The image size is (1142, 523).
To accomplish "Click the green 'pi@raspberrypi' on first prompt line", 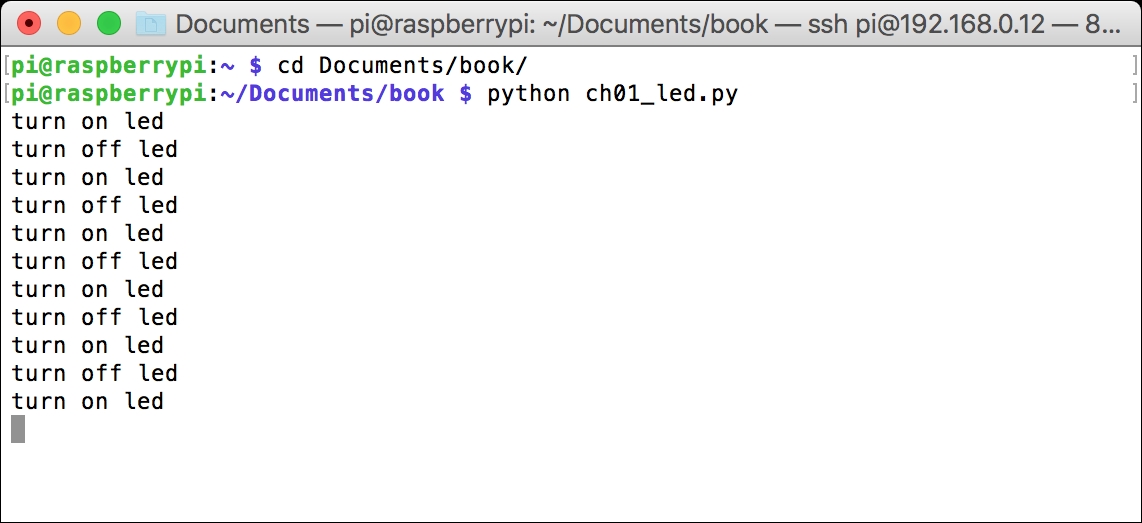I will tap(109, 66).
